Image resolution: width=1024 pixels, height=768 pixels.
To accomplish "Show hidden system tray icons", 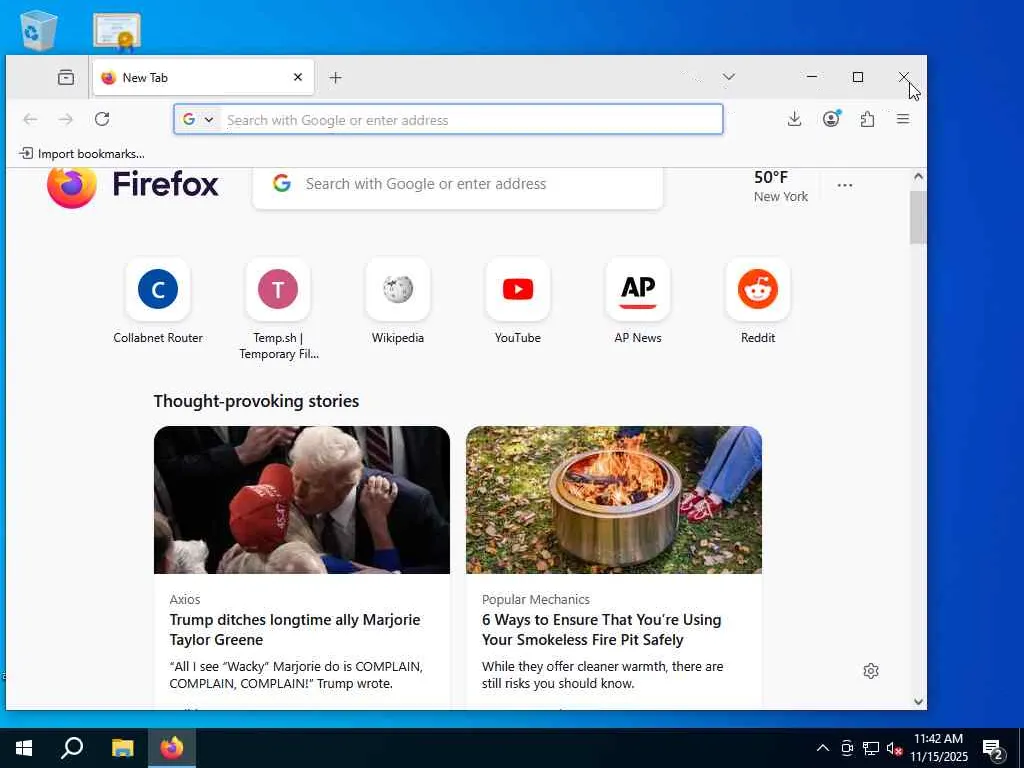I will (823, 748).
